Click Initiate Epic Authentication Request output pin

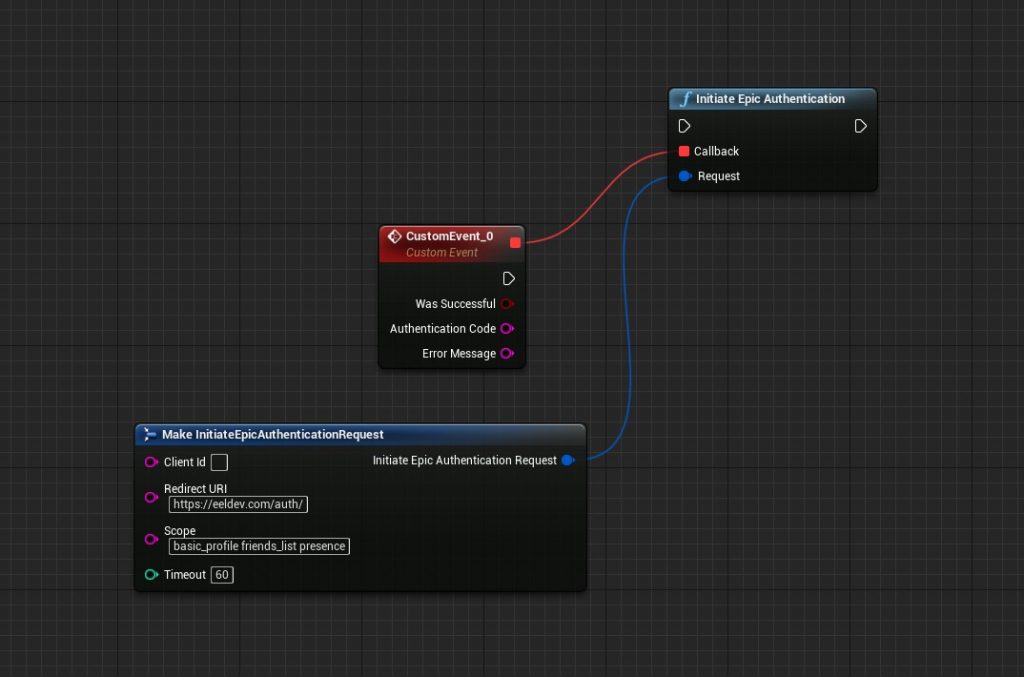[x=568, y=461]
